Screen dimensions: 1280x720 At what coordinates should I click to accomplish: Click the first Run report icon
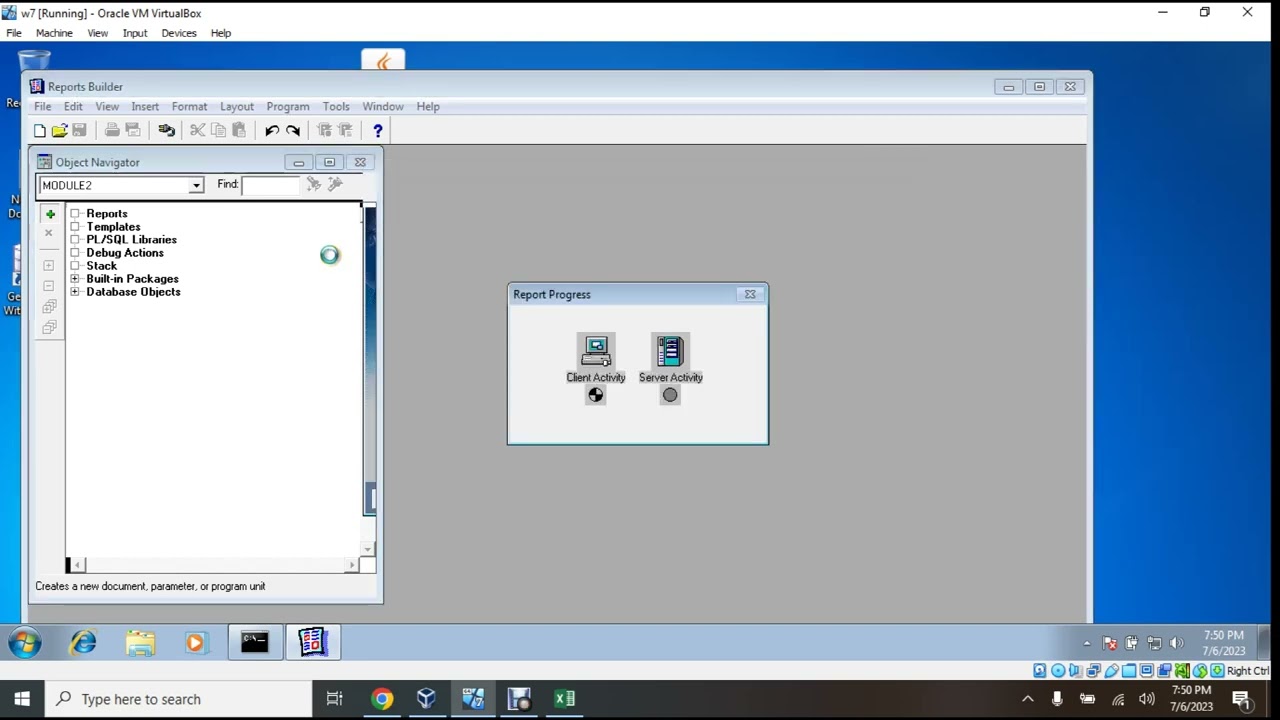tap(324, 130)
